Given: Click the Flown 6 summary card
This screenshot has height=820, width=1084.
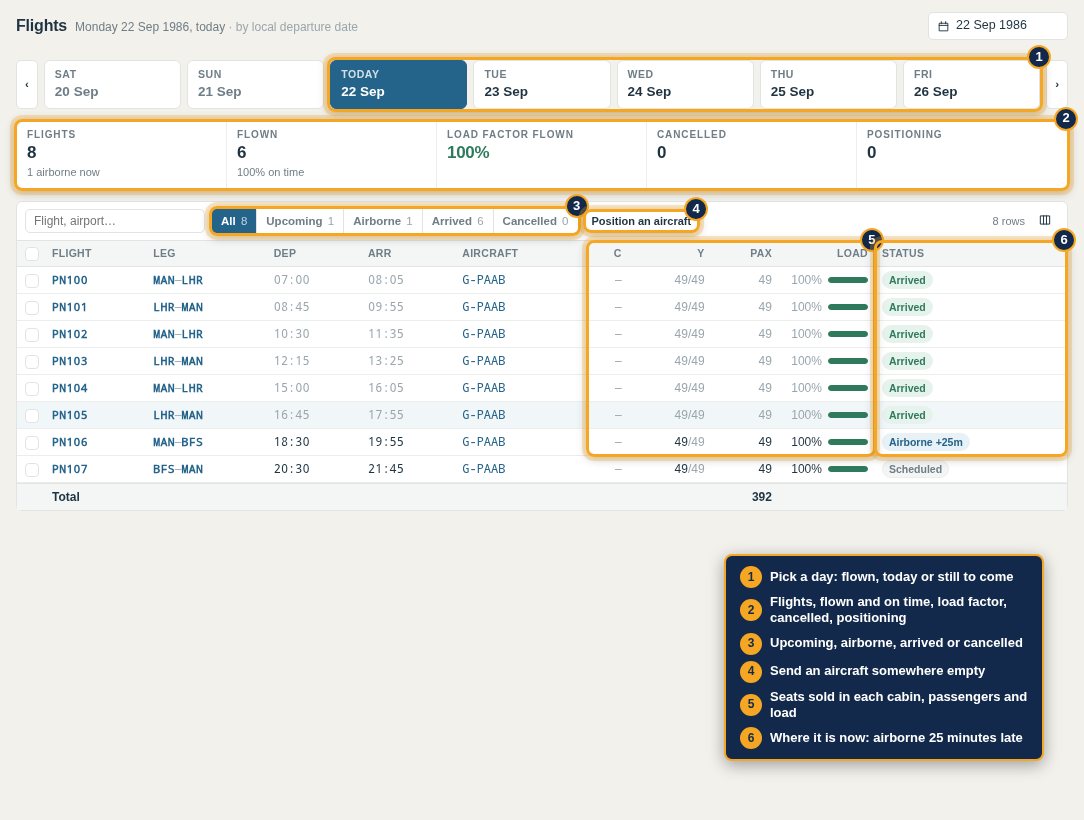Looking at the screenshot, I should (x=331, y=154).
